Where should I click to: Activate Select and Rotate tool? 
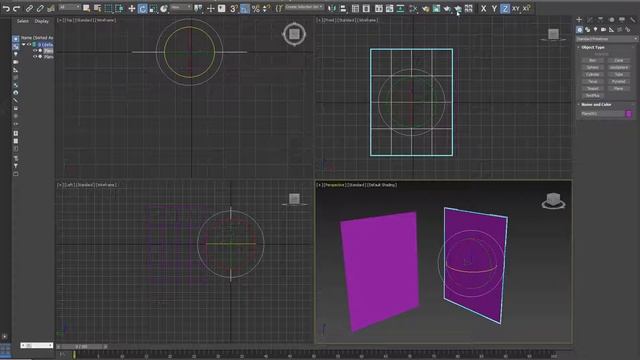(142, 9)
